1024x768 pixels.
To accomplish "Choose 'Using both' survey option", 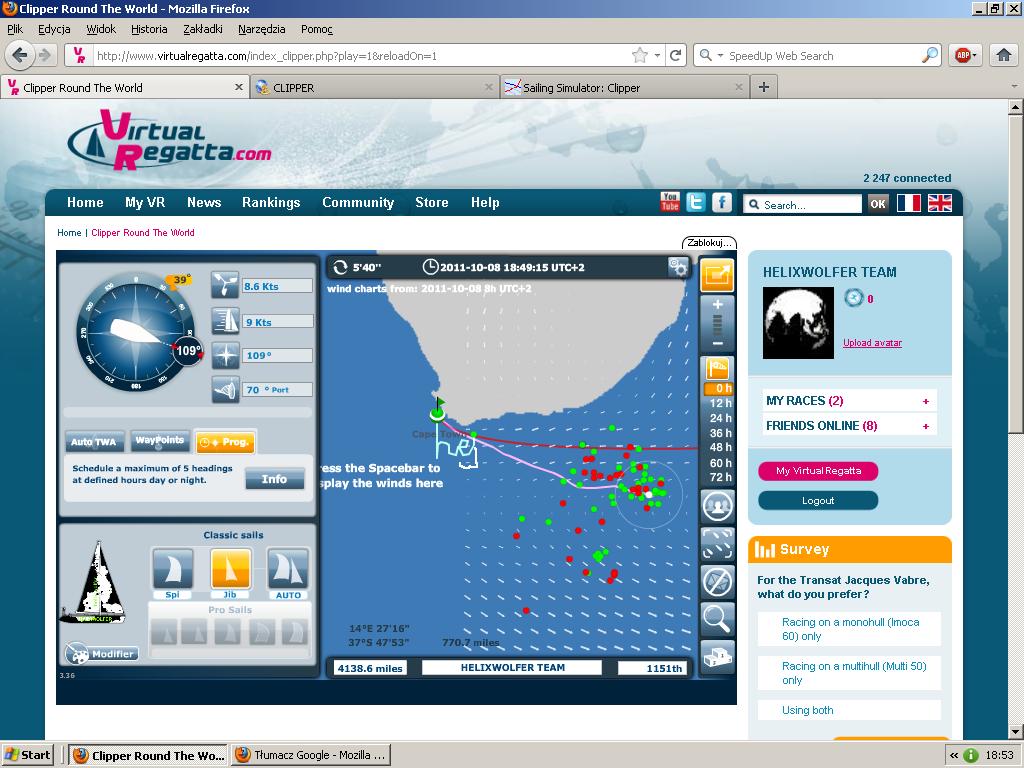I will pos(808,710).
